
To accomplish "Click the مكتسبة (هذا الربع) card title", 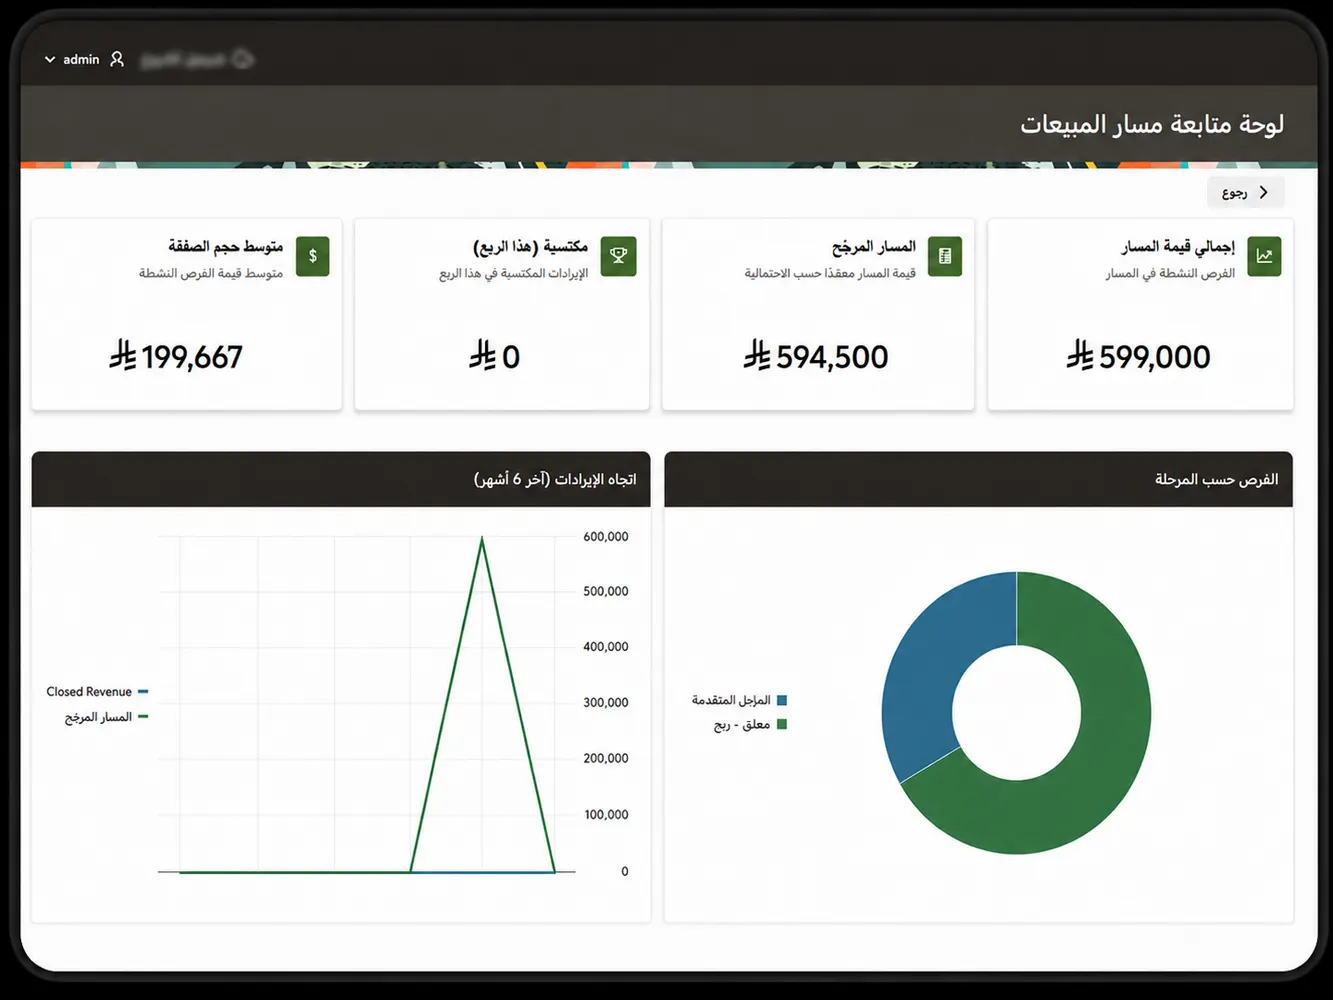I will tap(530, 246).
